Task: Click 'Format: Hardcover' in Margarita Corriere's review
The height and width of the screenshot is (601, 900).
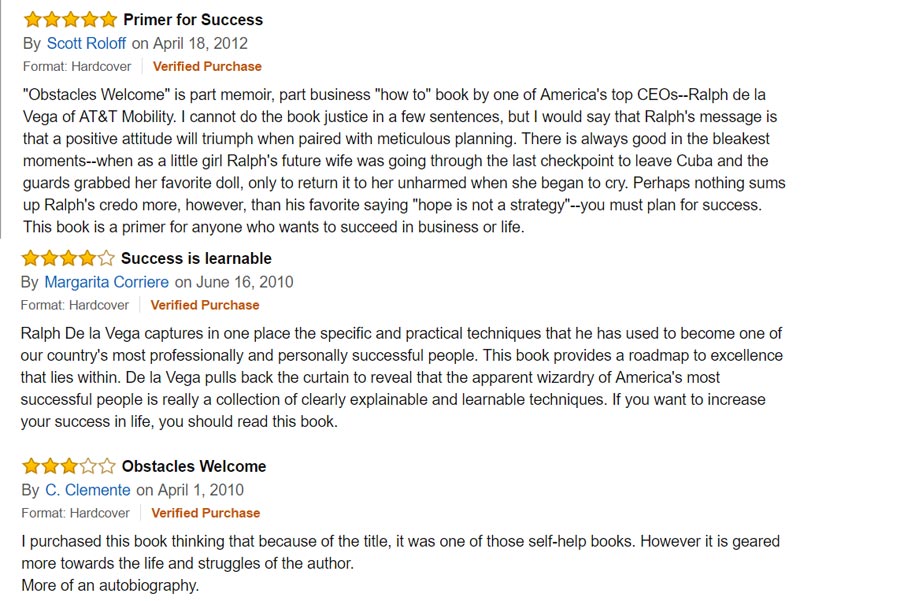Action: pos(75,305)
